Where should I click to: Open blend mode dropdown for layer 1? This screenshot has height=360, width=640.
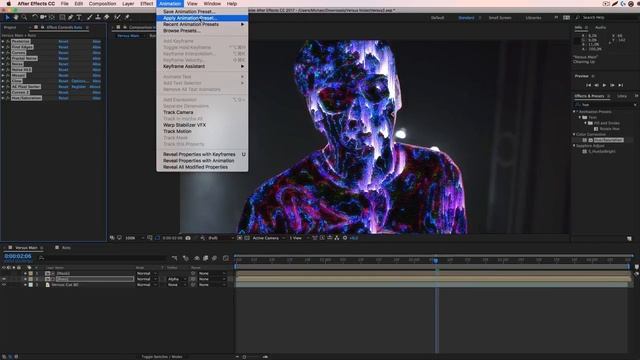click(x=147, y=273)
